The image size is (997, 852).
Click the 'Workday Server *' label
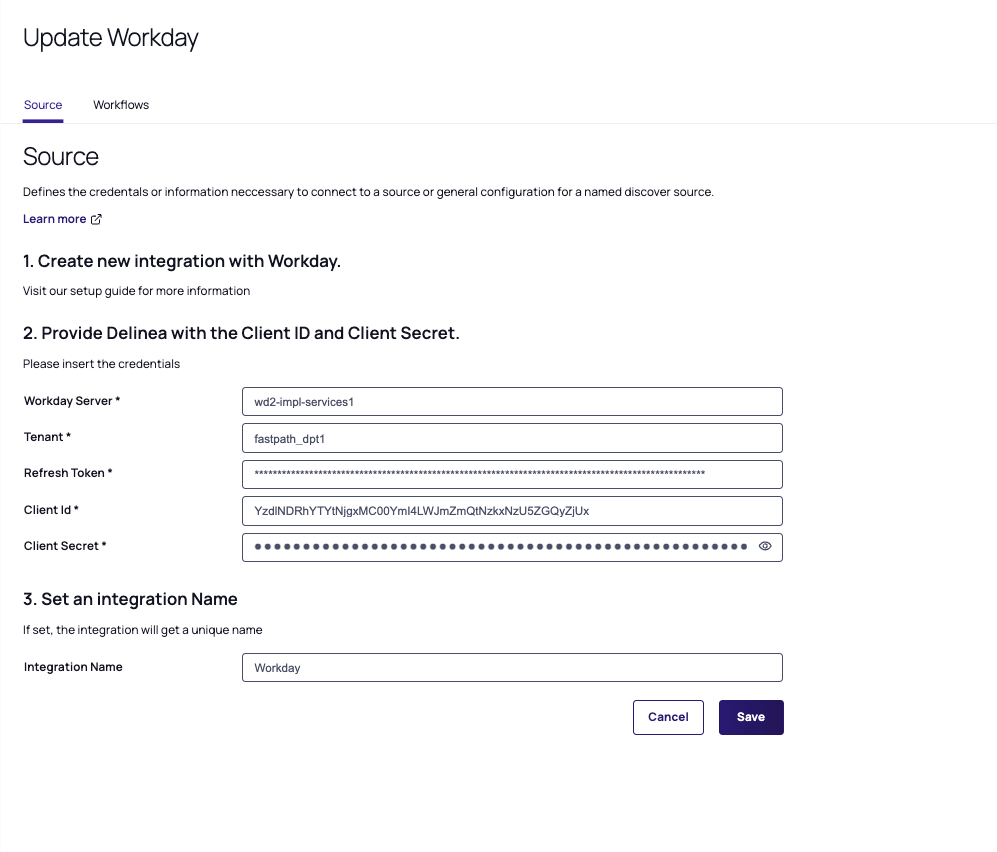tap(72, 401)
